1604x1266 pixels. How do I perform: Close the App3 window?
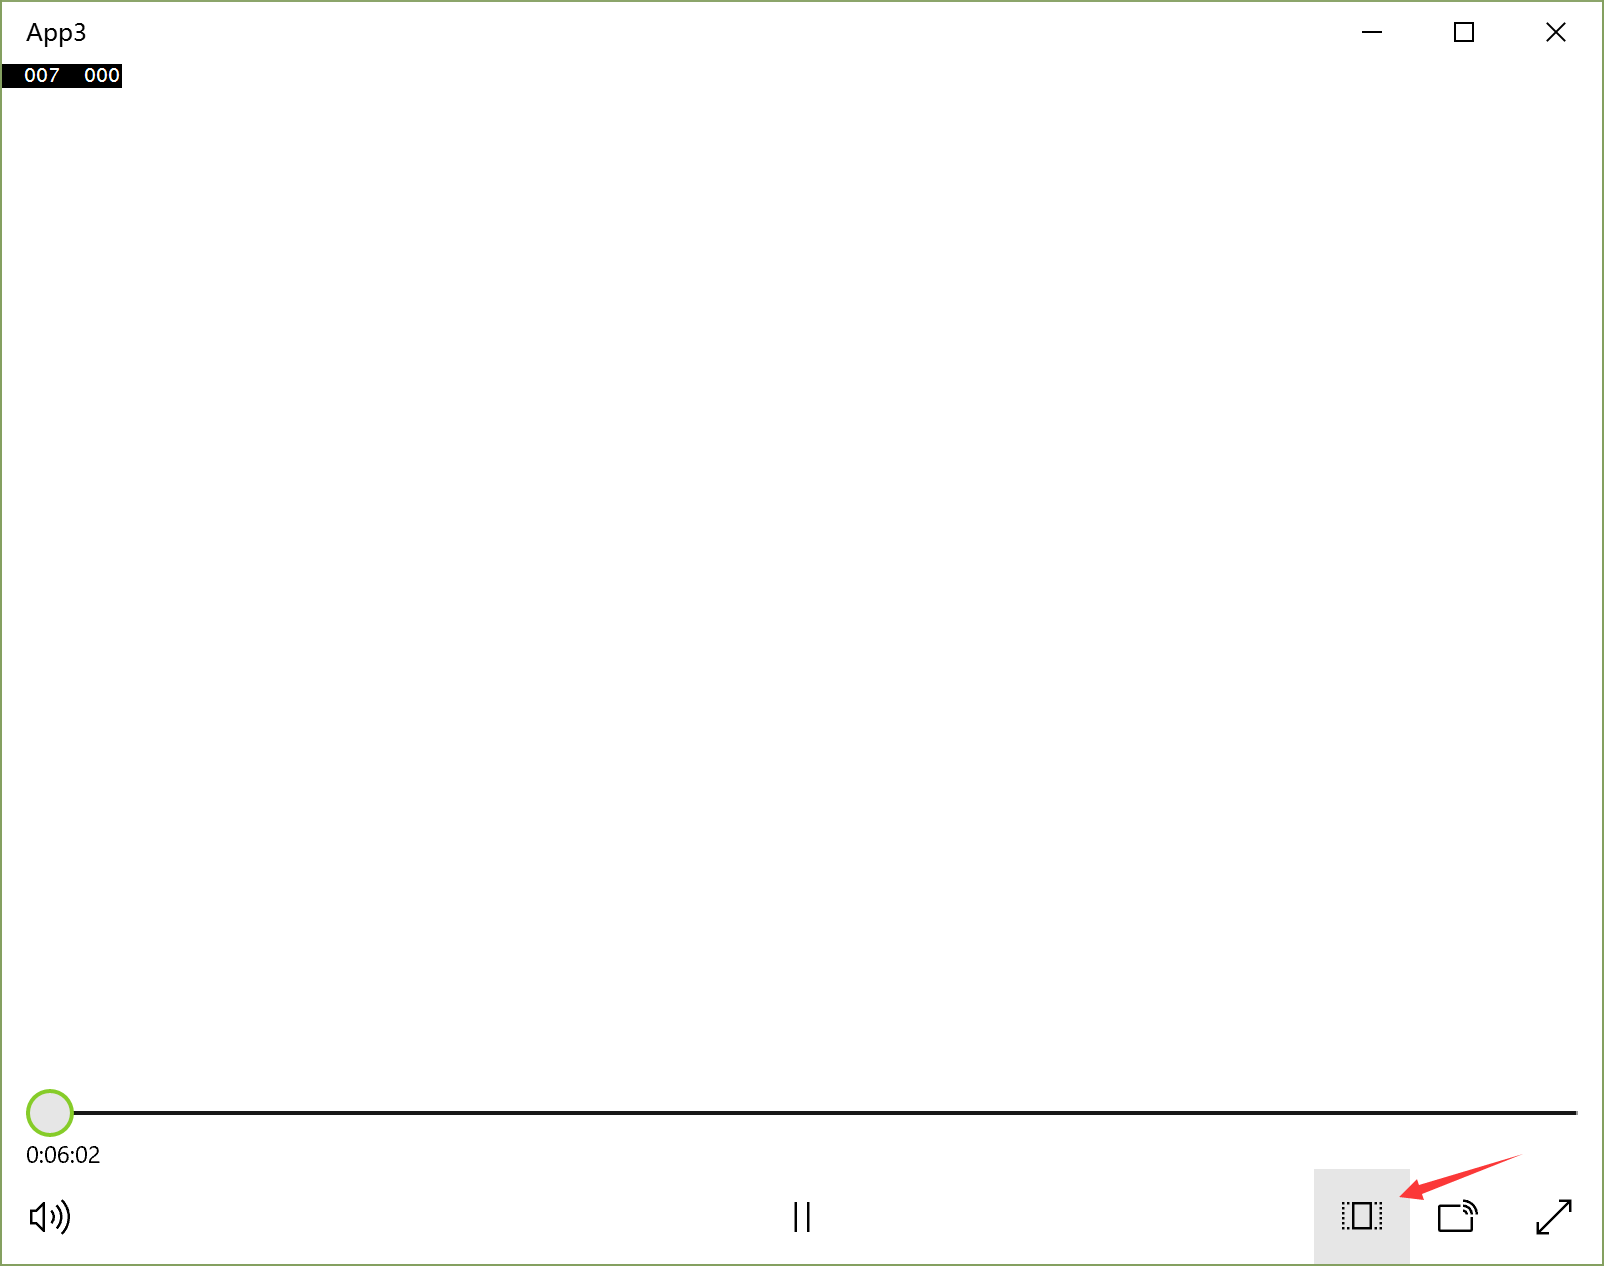pyautogui.click(x=1556, y=33)
